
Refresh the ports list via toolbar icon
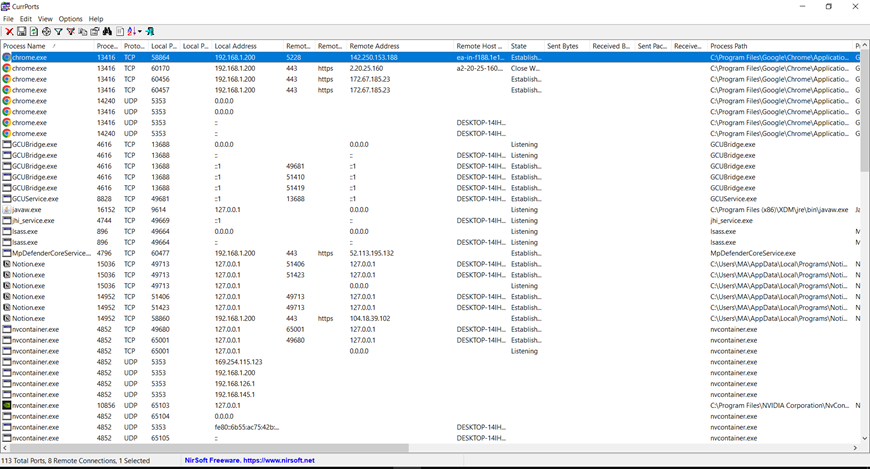[33, 32]
